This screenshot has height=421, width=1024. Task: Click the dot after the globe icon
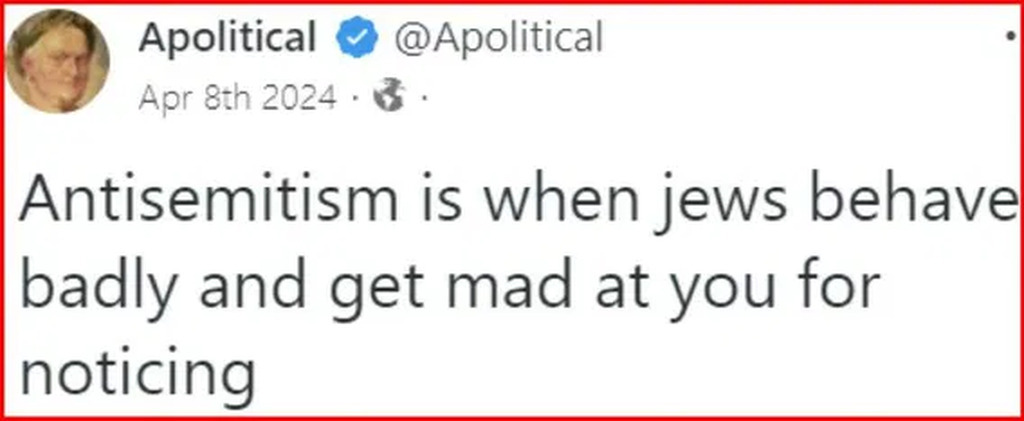pyautogui.click(x=422, y=99)
